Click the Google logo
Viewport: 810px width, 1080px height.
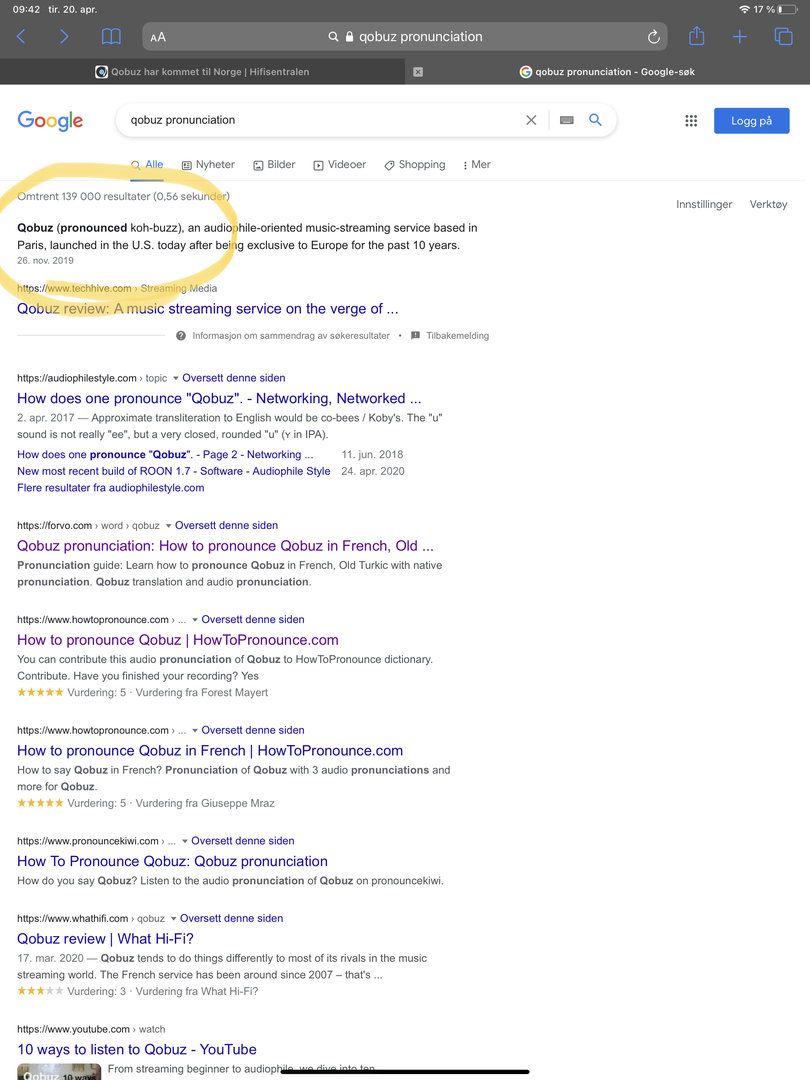[x=50, y=121]
